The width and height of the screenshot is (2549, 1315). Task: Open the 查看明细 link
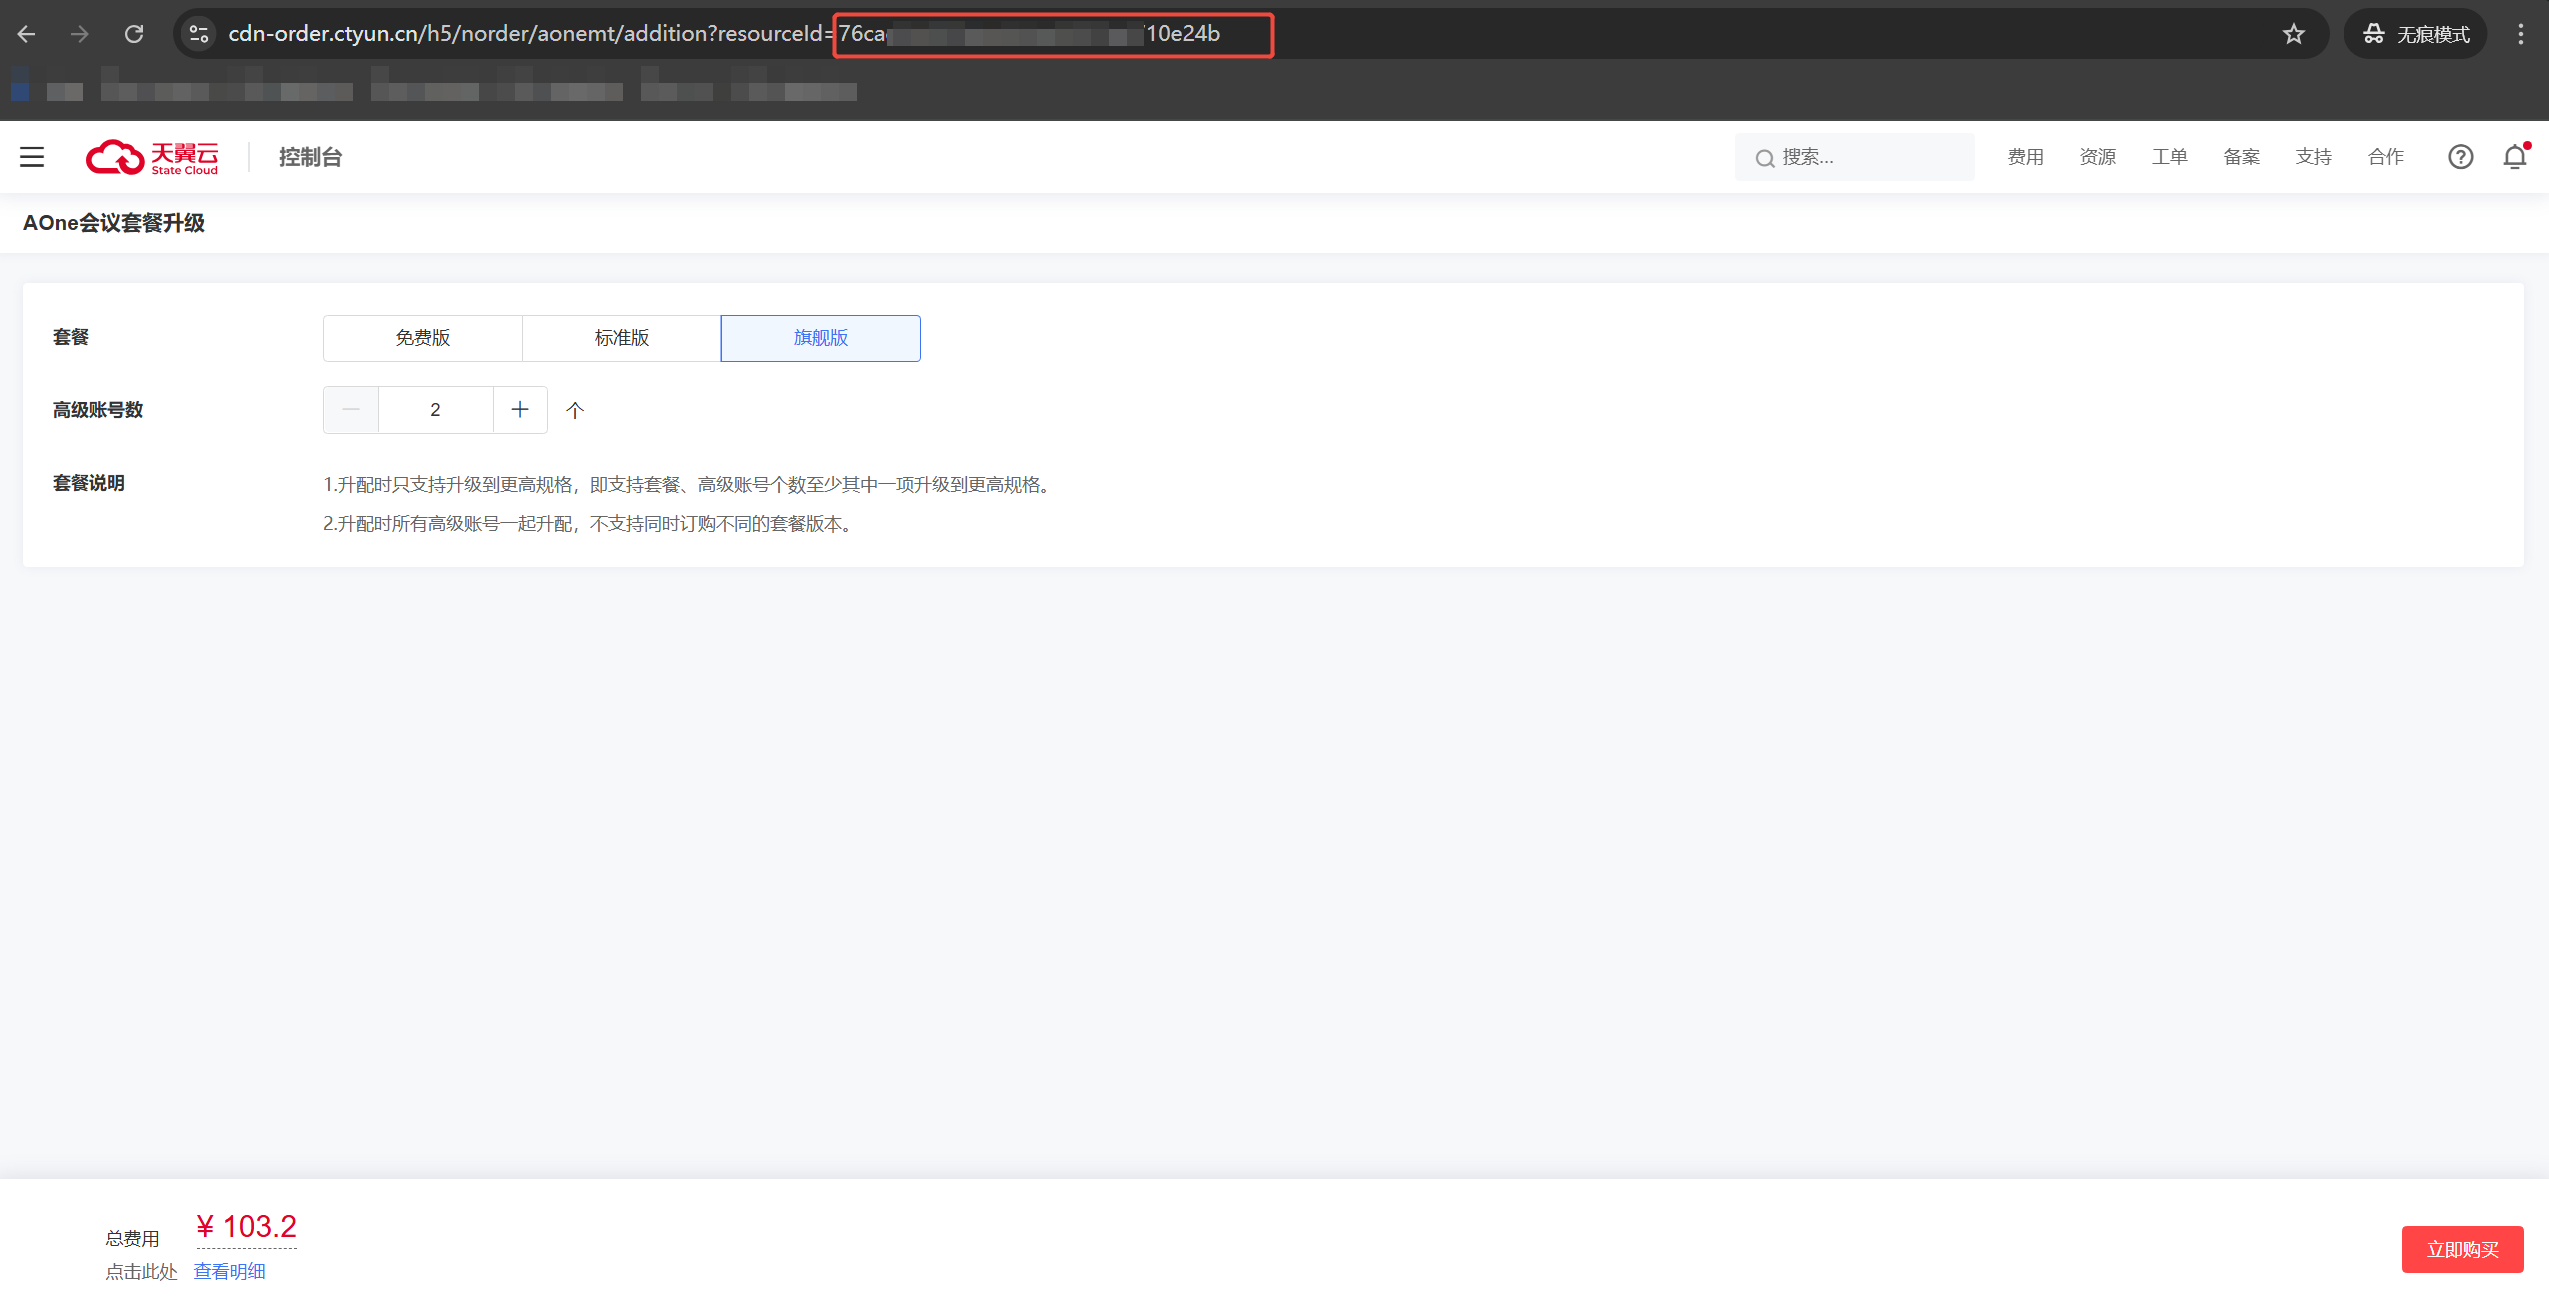(229, 1271)
